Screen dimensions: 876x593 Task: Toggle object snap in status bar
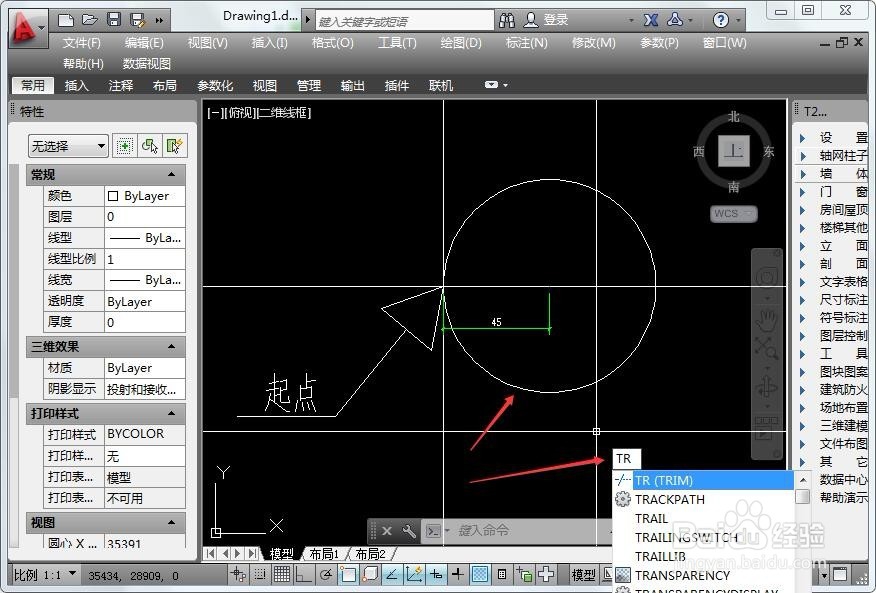(x=348, y=574)
